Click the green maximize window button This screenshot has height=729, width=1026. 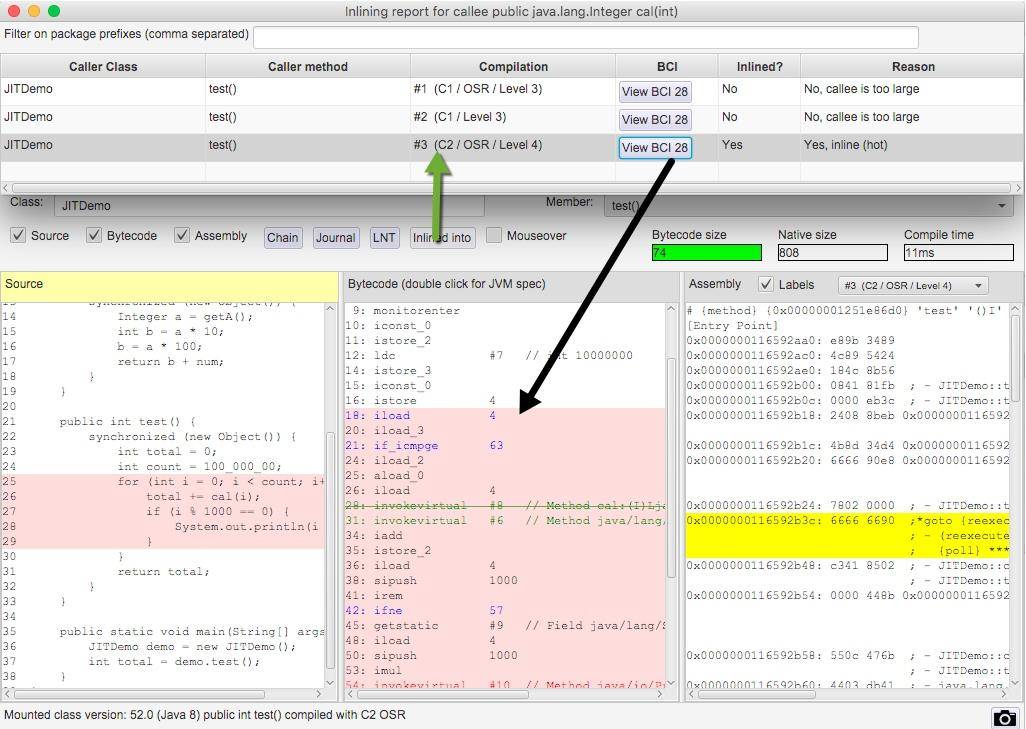coord(54,11)
